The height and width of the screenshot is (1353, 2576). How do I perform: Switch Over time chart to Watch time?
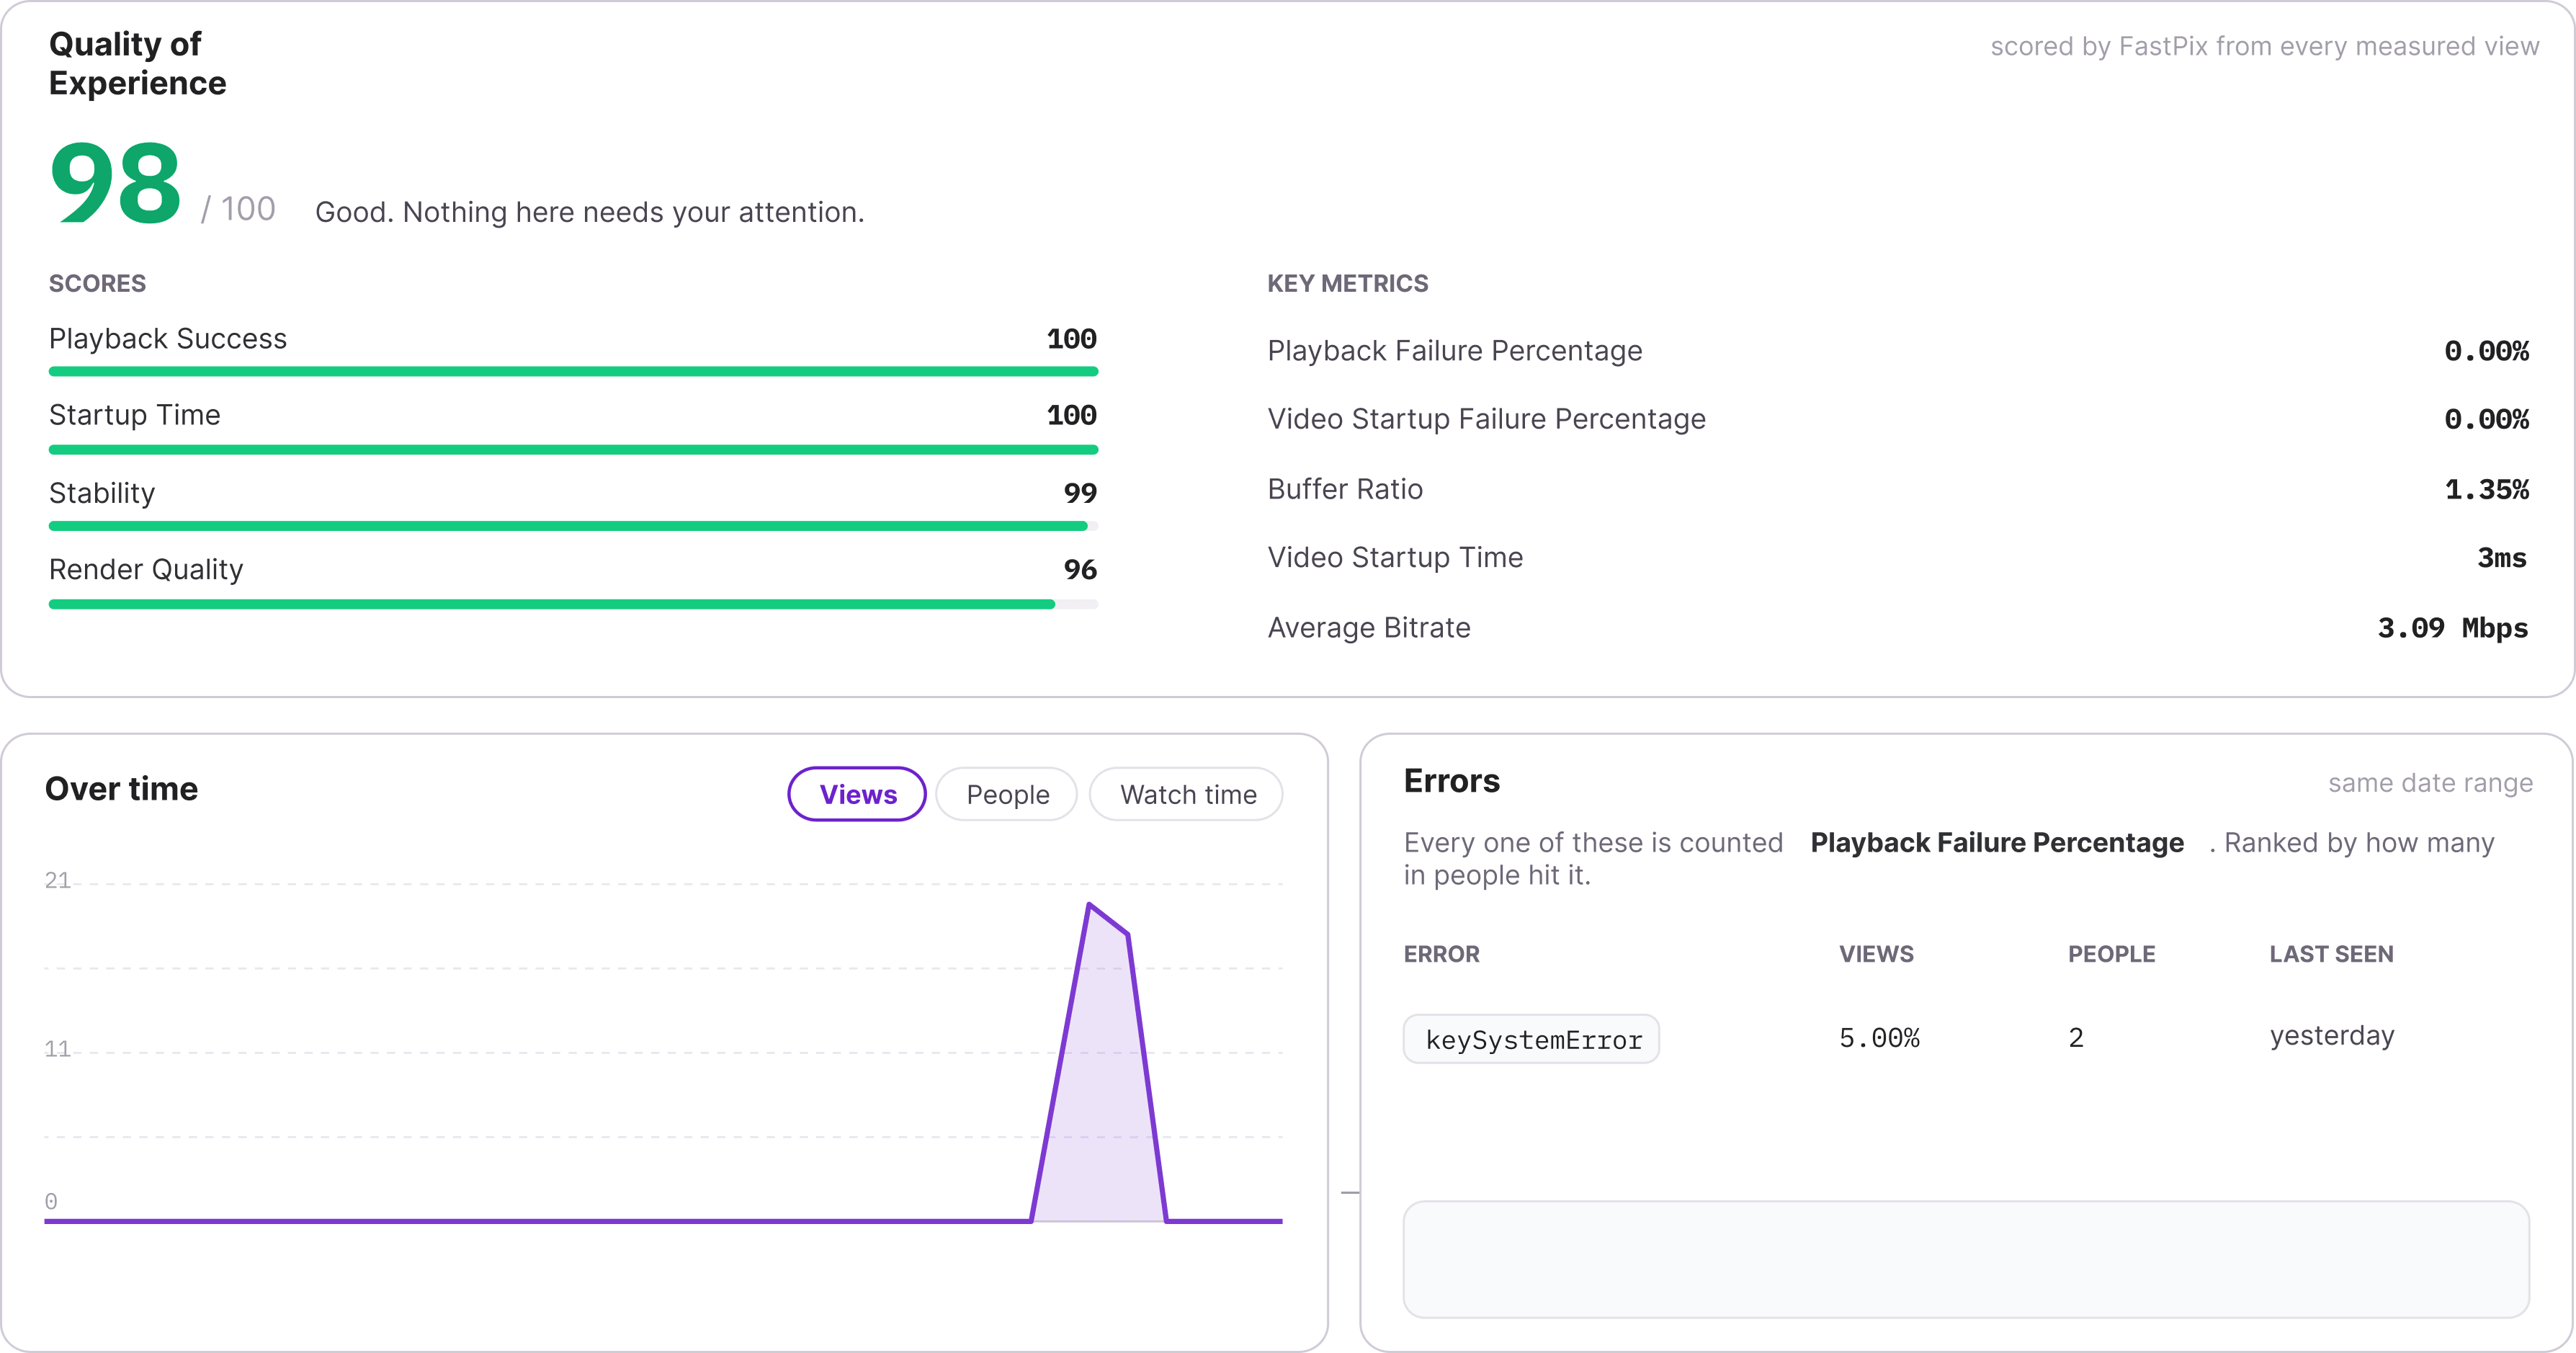pos(1187,794)
